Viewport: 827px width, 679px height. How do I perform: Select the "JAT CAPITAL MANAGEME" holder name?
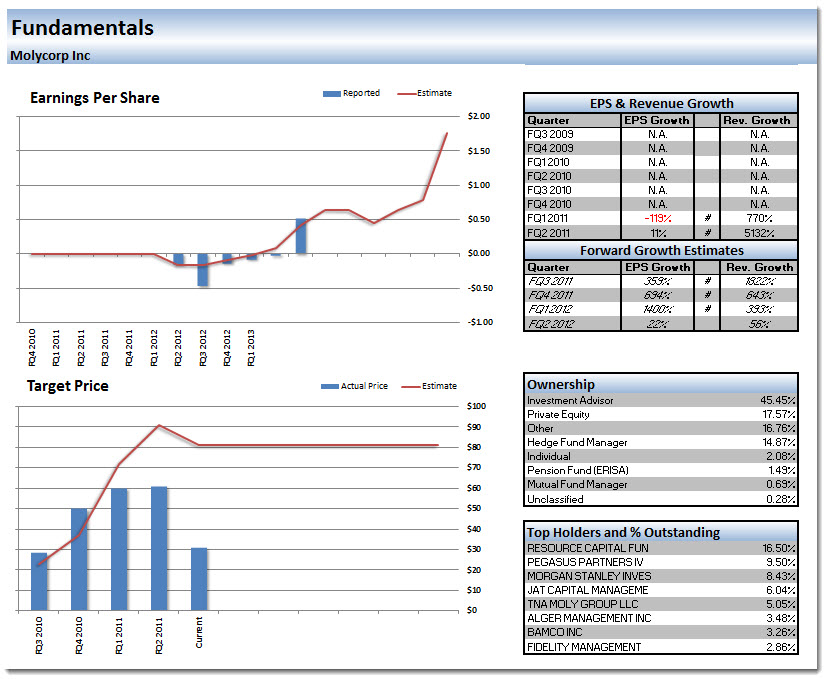(x=588, y=590)
